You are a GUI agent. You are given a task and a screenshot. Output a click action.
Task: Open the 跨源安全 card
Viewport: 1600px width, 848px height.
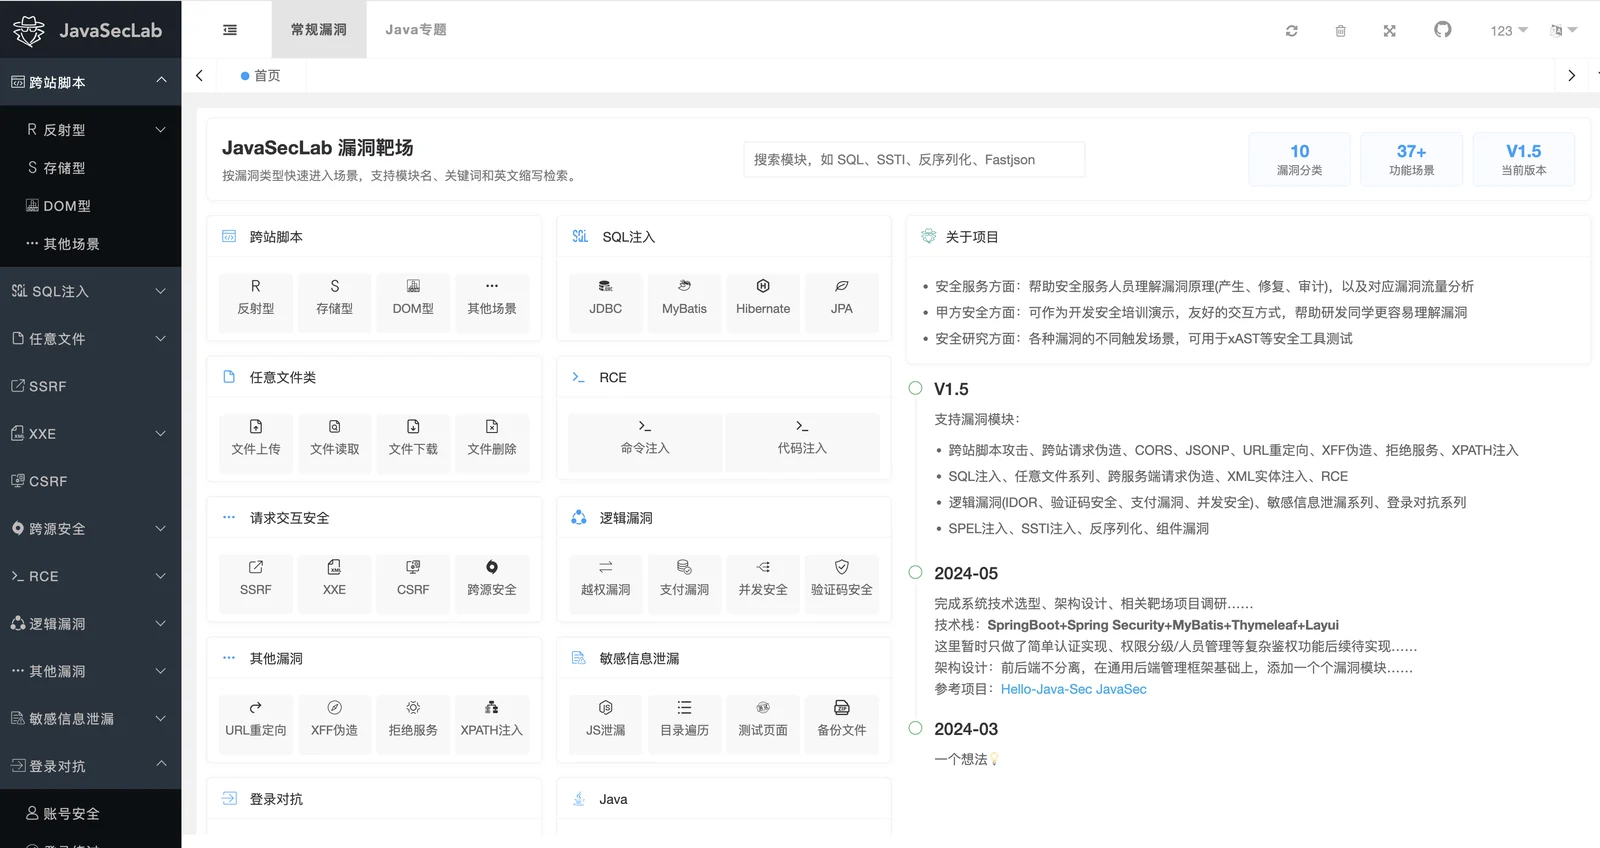coord(492,583)
